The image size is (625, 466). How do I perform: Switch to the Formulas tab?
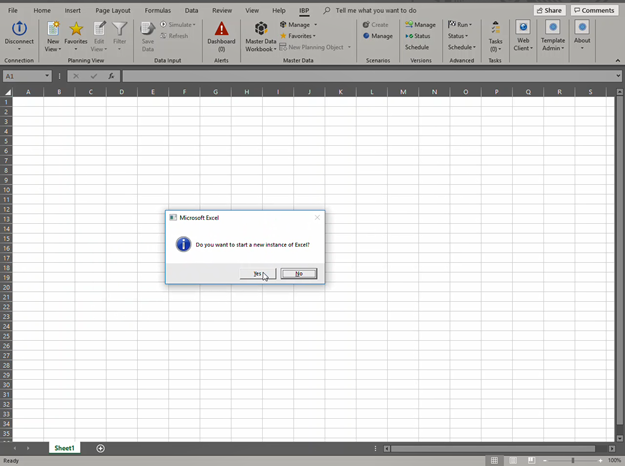pyautogui.click(x=157, y=10)
